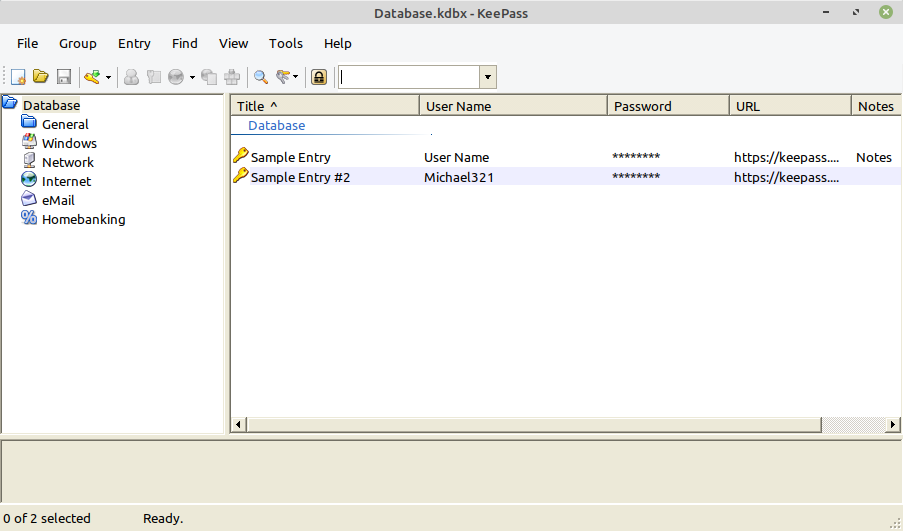Click the Internet globe icon in the tree
This screenshot has height=531, width=903.
(29, 179)
